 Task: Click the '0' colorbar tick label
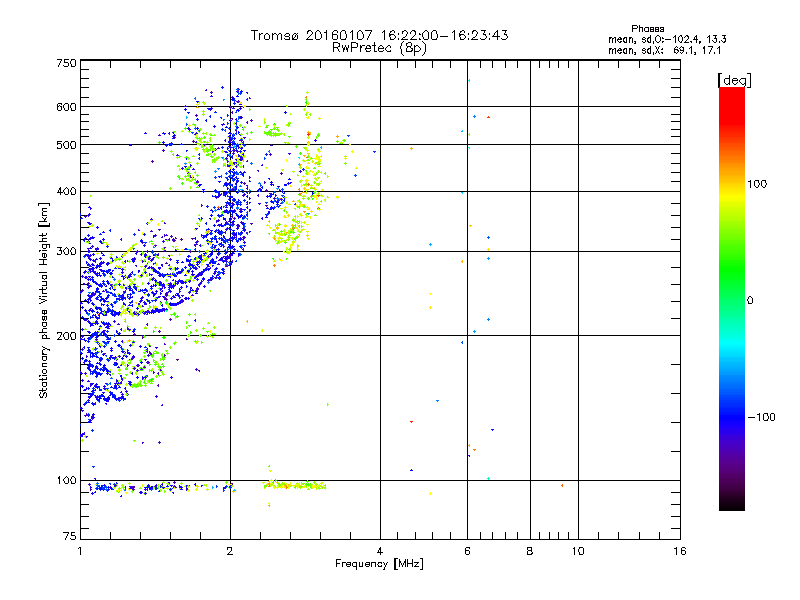(x=750, y=301)
